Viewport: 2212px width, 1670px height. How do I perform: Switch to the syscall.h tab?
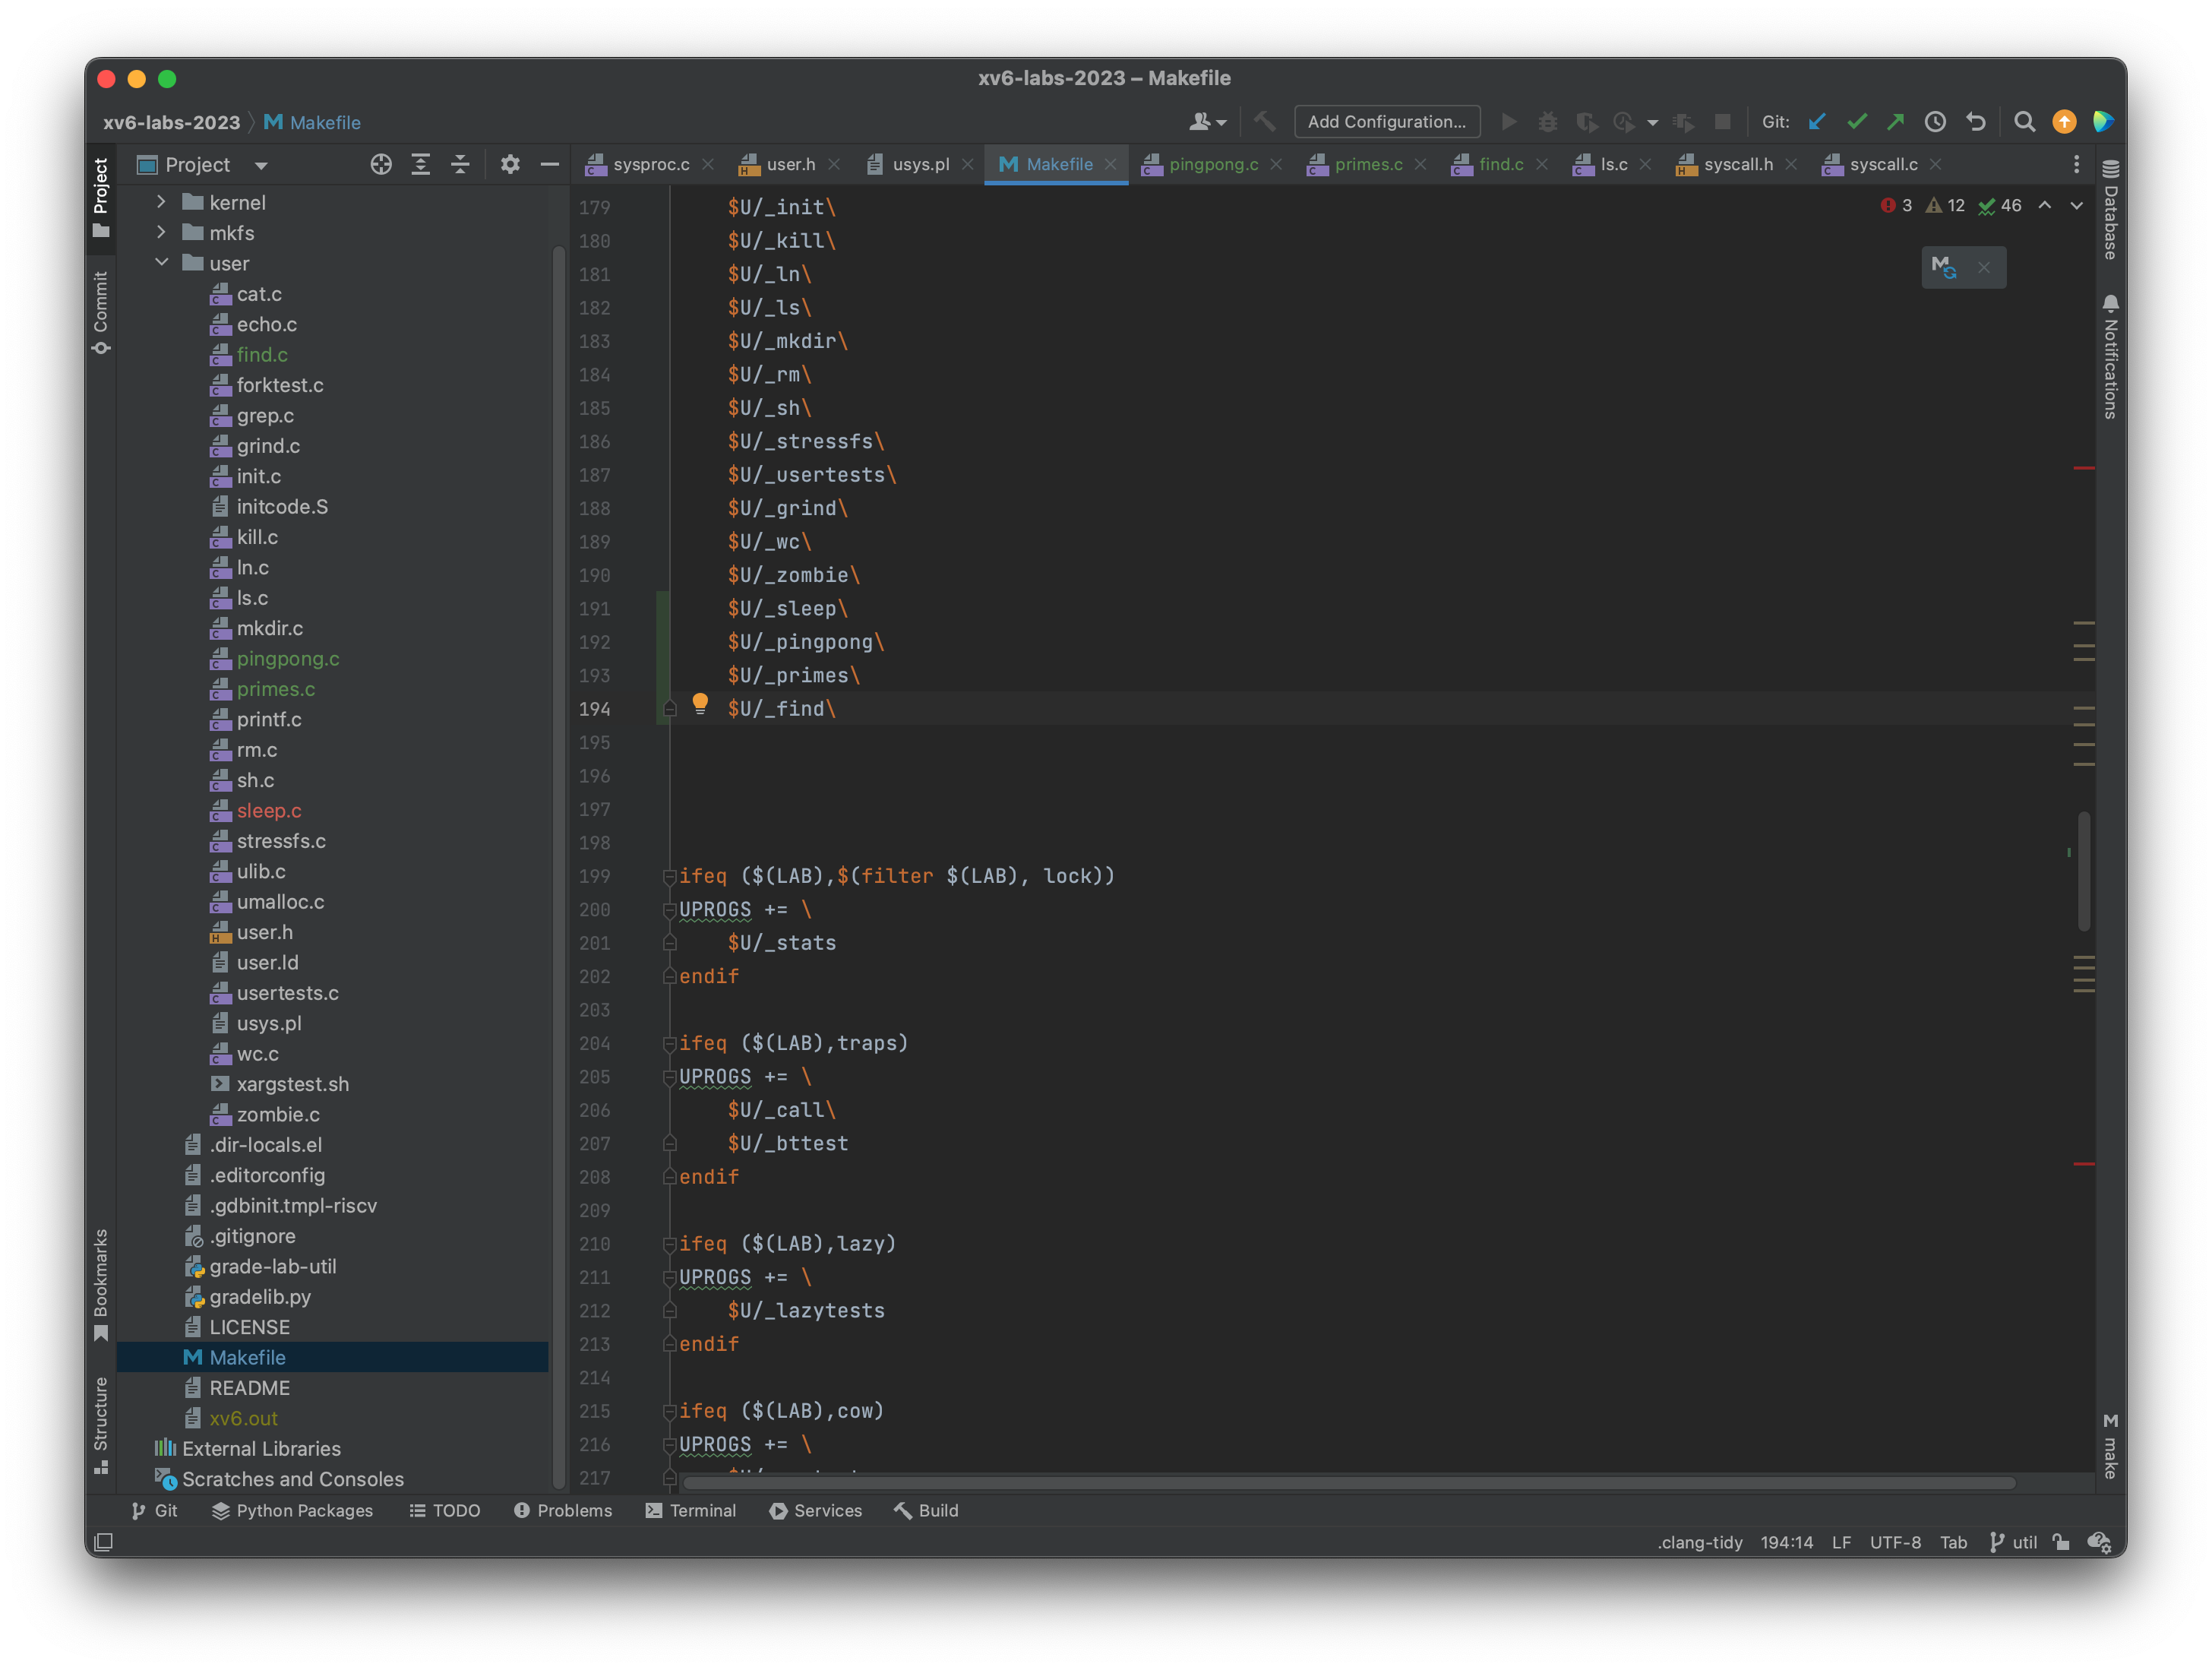(x=1737, y=164)
